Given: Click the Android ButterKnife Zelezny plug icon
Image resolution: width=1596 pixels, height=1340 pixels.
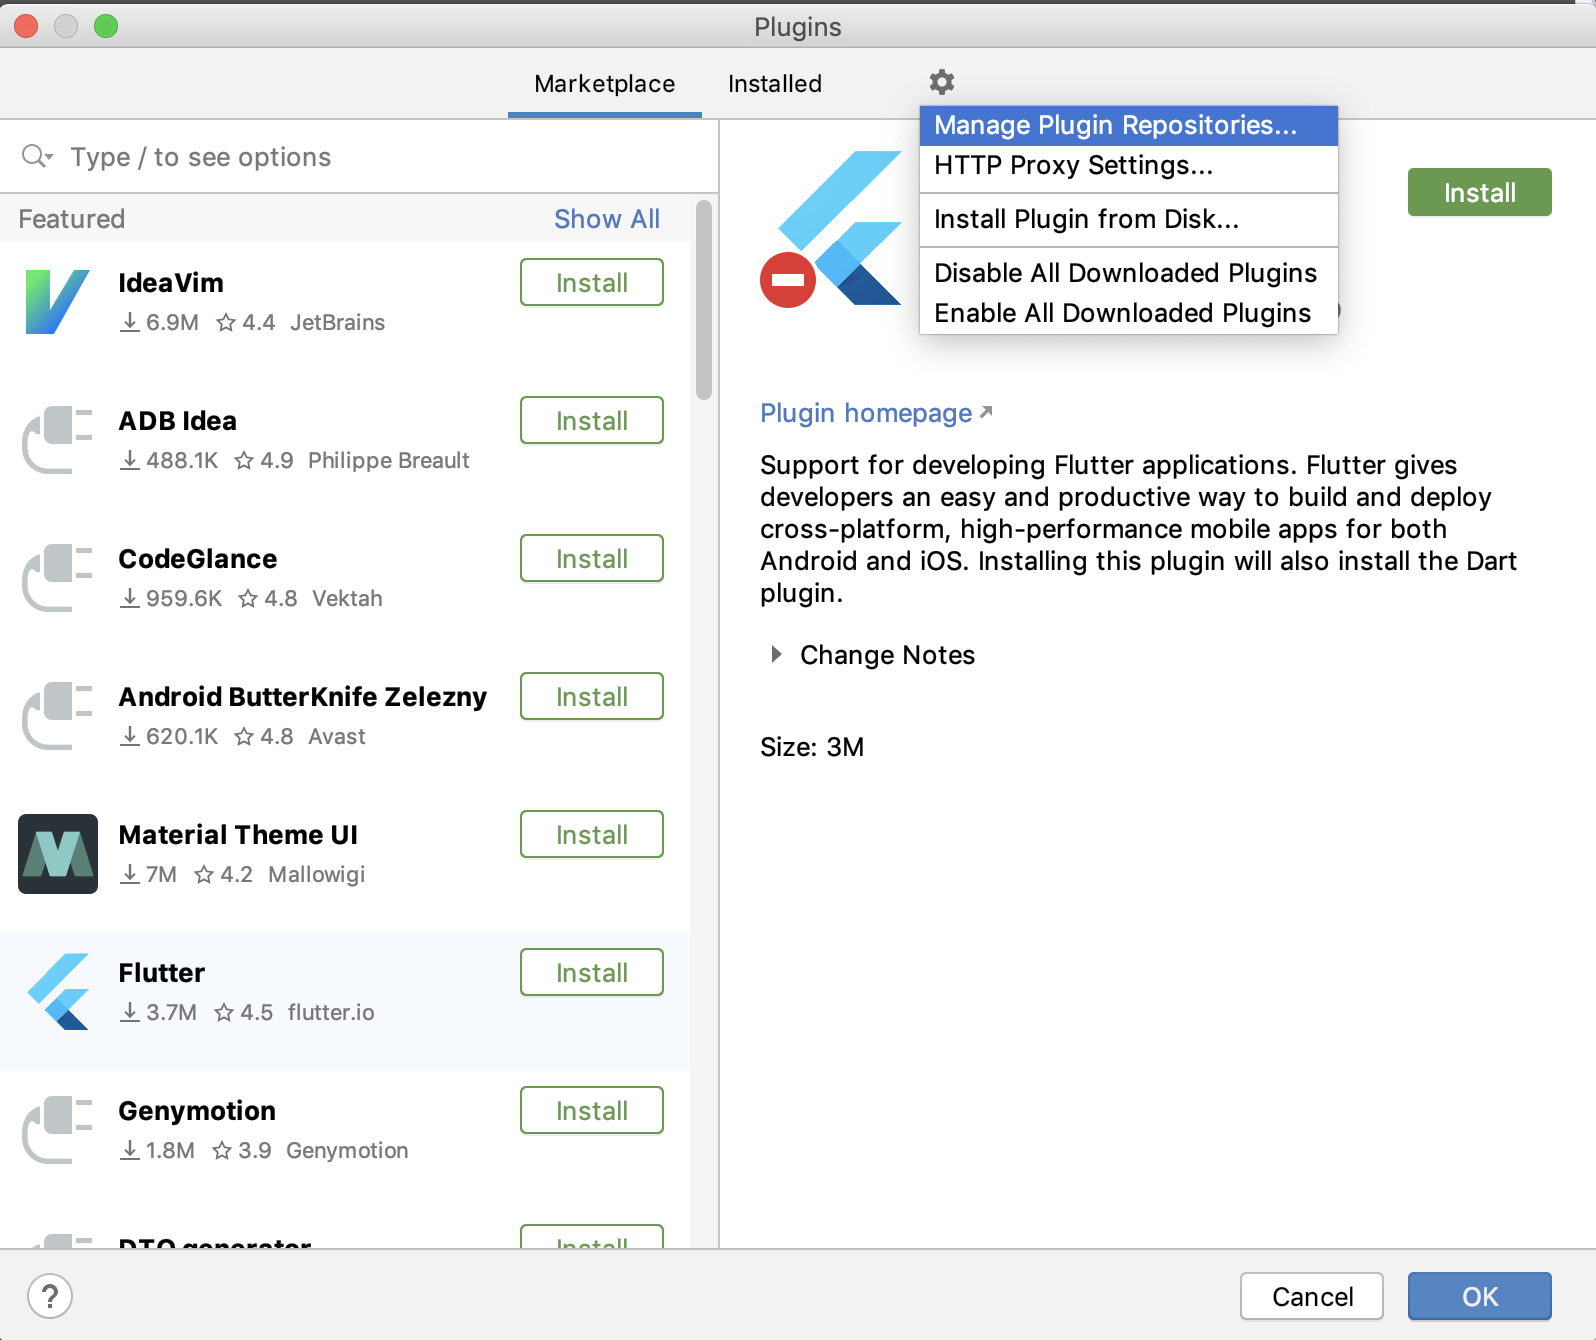Looking at the screenshot, I should point(58,716).
